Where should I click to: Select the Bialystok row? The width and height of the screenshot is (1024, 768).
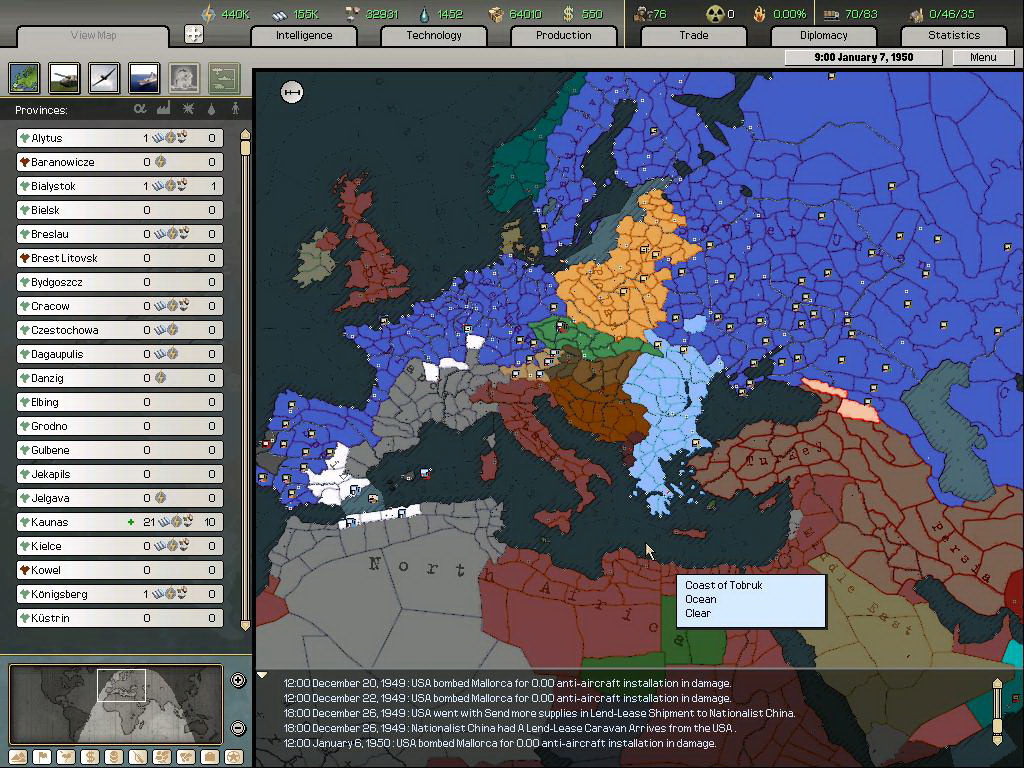click(120, 186)
